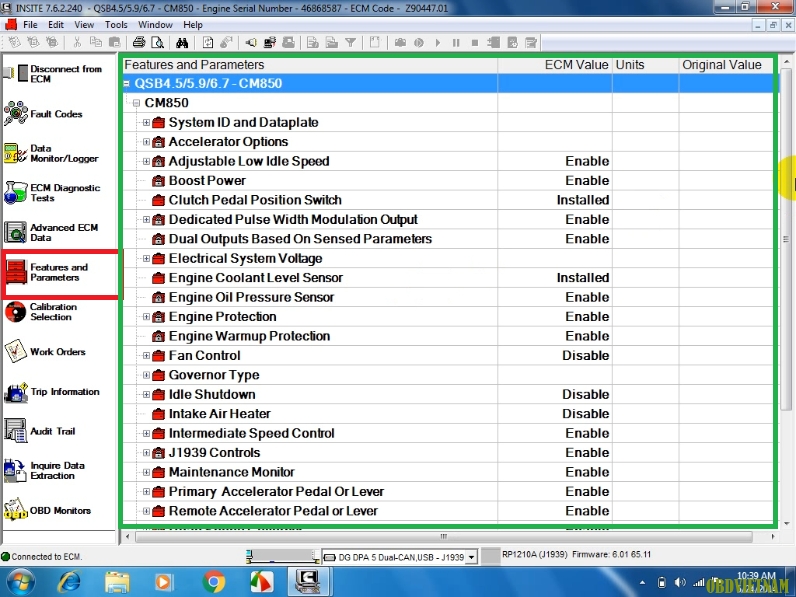Open Internet Explorer from the taskbar
This screenshot has height=597, width=796.
pyautogui.click(x=70, y=582)
